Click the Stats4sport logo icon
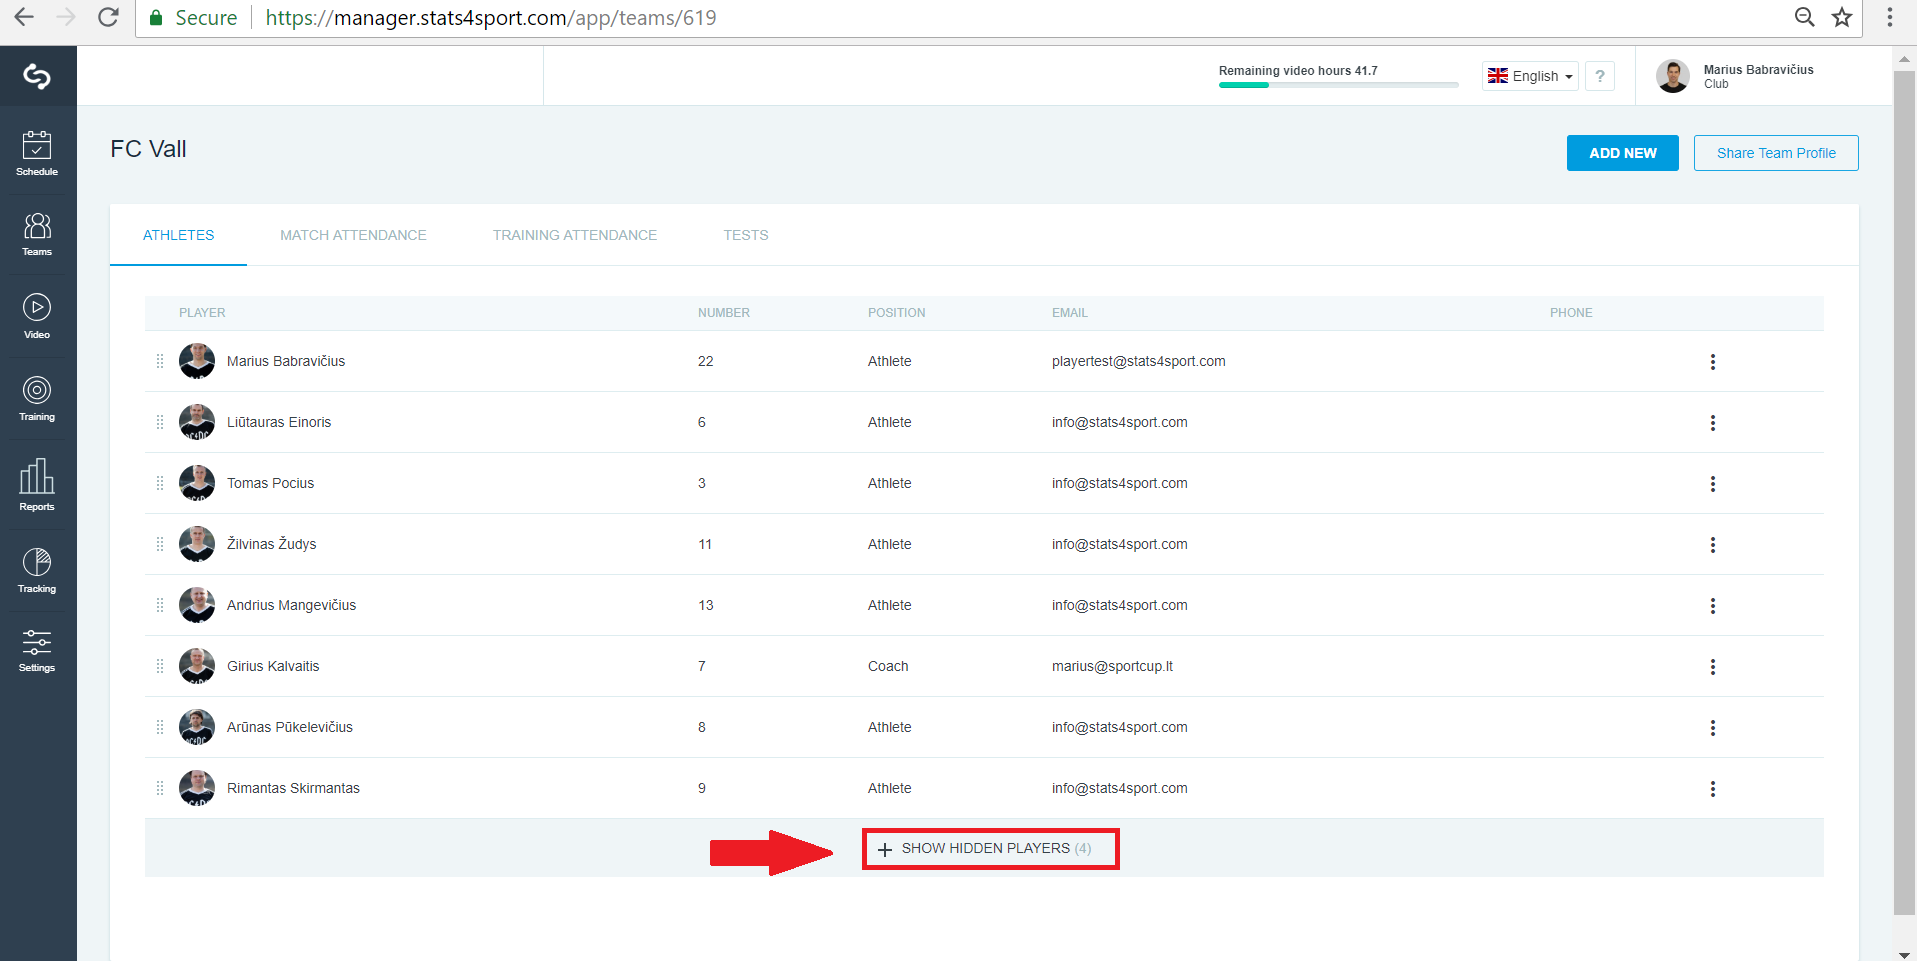Viewport: 1917px width, 961px height. point(37,76)
